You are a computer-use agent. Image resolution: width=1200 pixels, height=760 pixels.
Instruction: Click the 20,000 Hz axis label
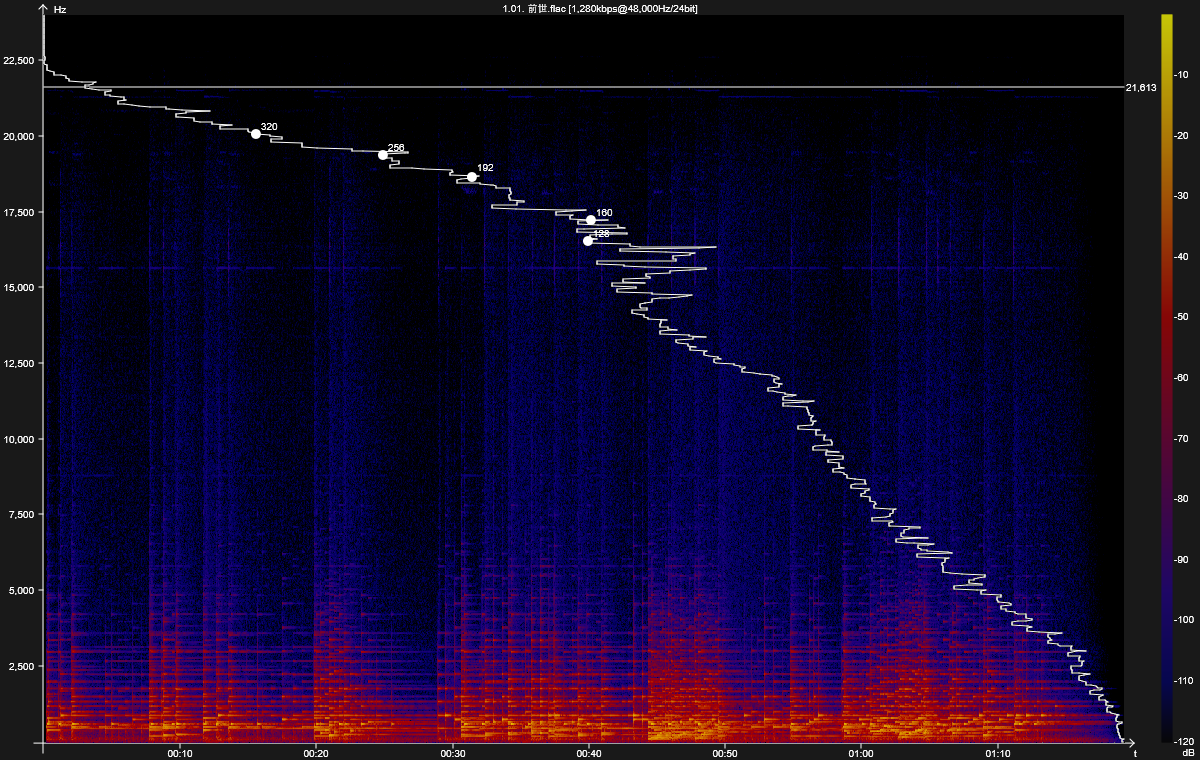[19, 136]
